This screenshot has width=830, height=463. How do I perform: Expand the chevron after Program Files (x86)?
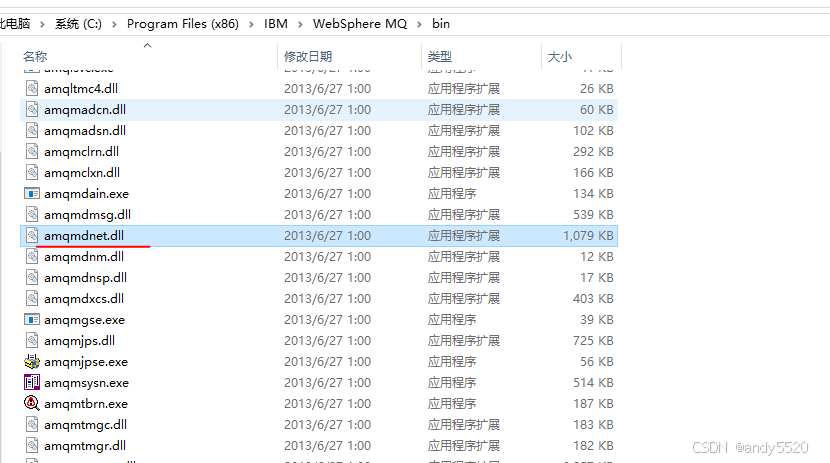251,24
